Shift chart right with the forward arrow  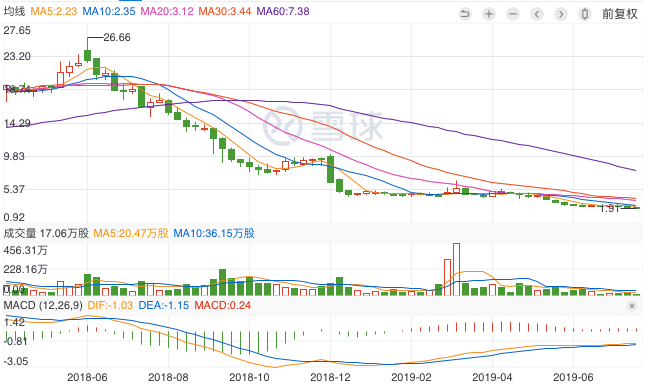coord(561,14)
